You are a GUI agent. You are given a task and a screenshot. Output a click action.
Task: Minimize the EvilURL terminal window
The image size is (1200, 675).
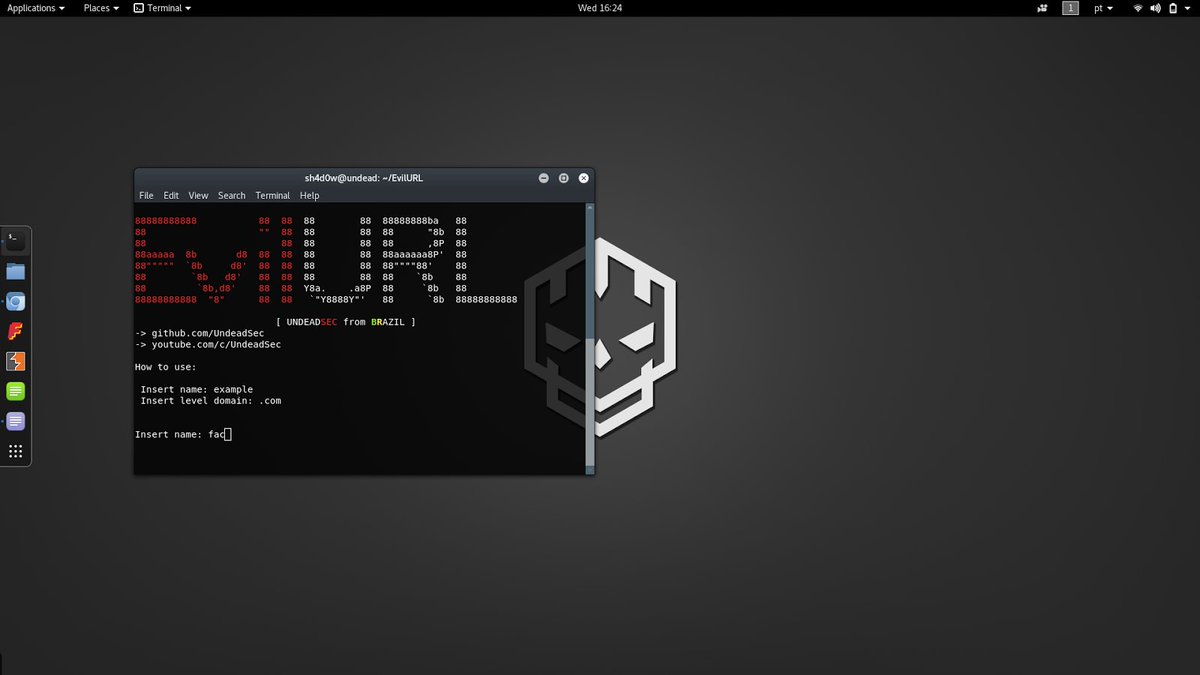[x=544, y=178]
